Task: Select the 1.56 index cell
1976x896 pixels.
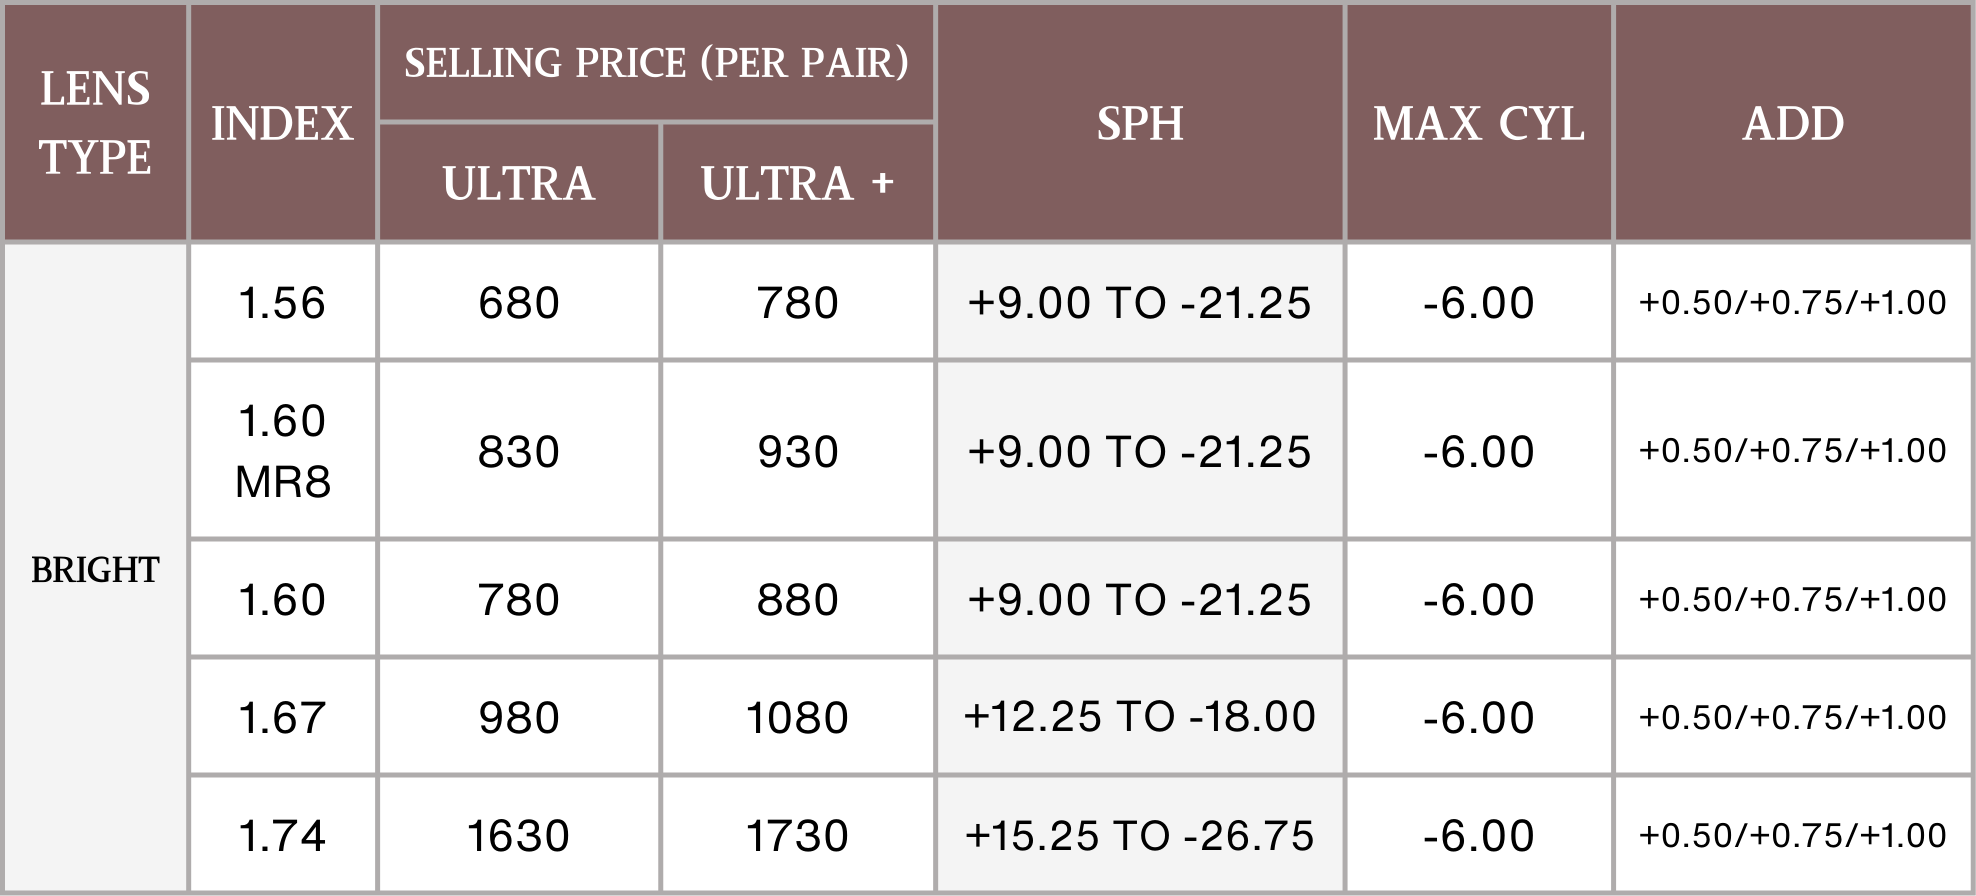Action: point(282,302)
